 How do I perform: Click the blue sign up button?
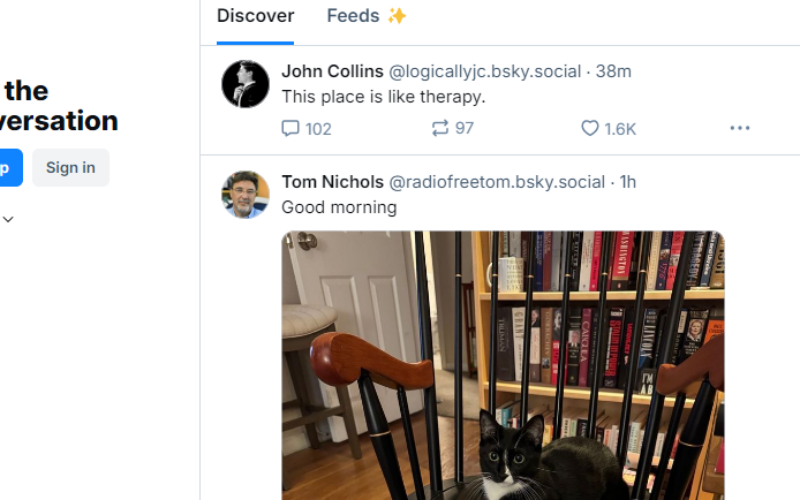click(x=8, y=167)
